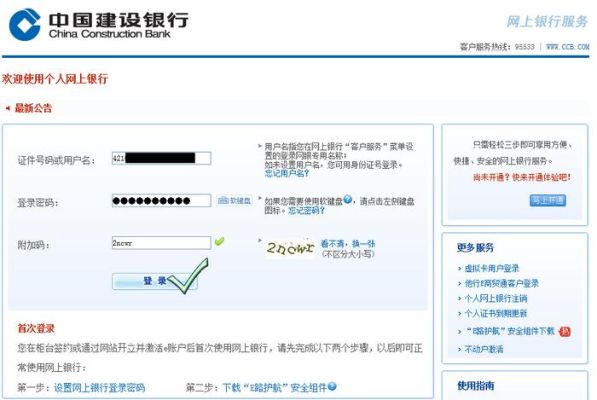Viewport: 597px width, 400px height.
Task: Click the 网上银行服务 header text
Action: pyautogui.click(x=547, y=22)
